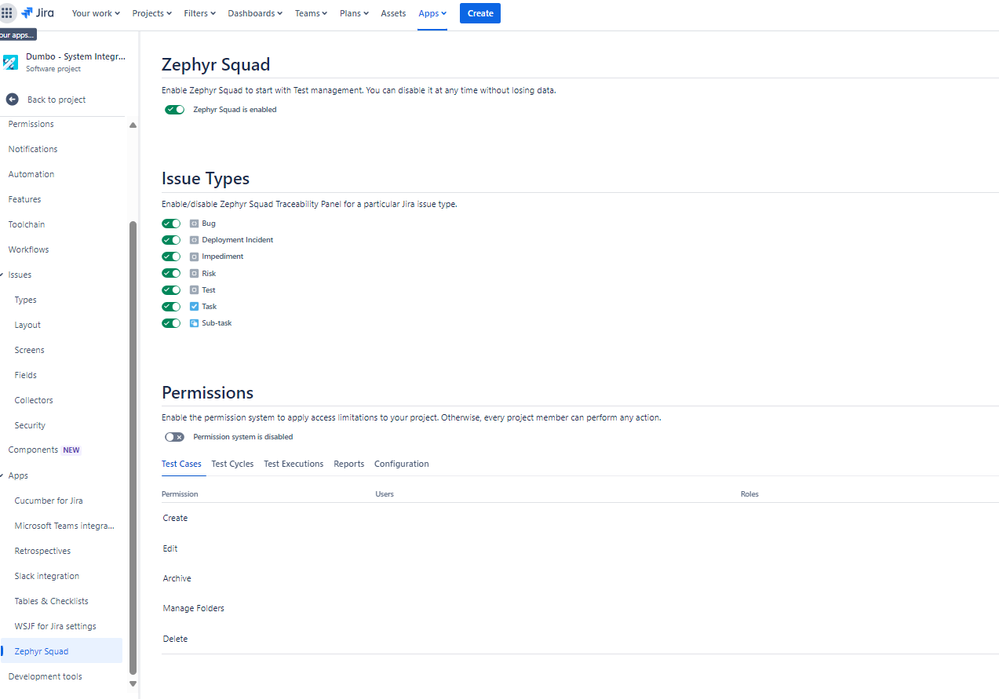Switch to the Test Executions tab
The height and width of the screenshot is (699, 999).
point(294,464)
